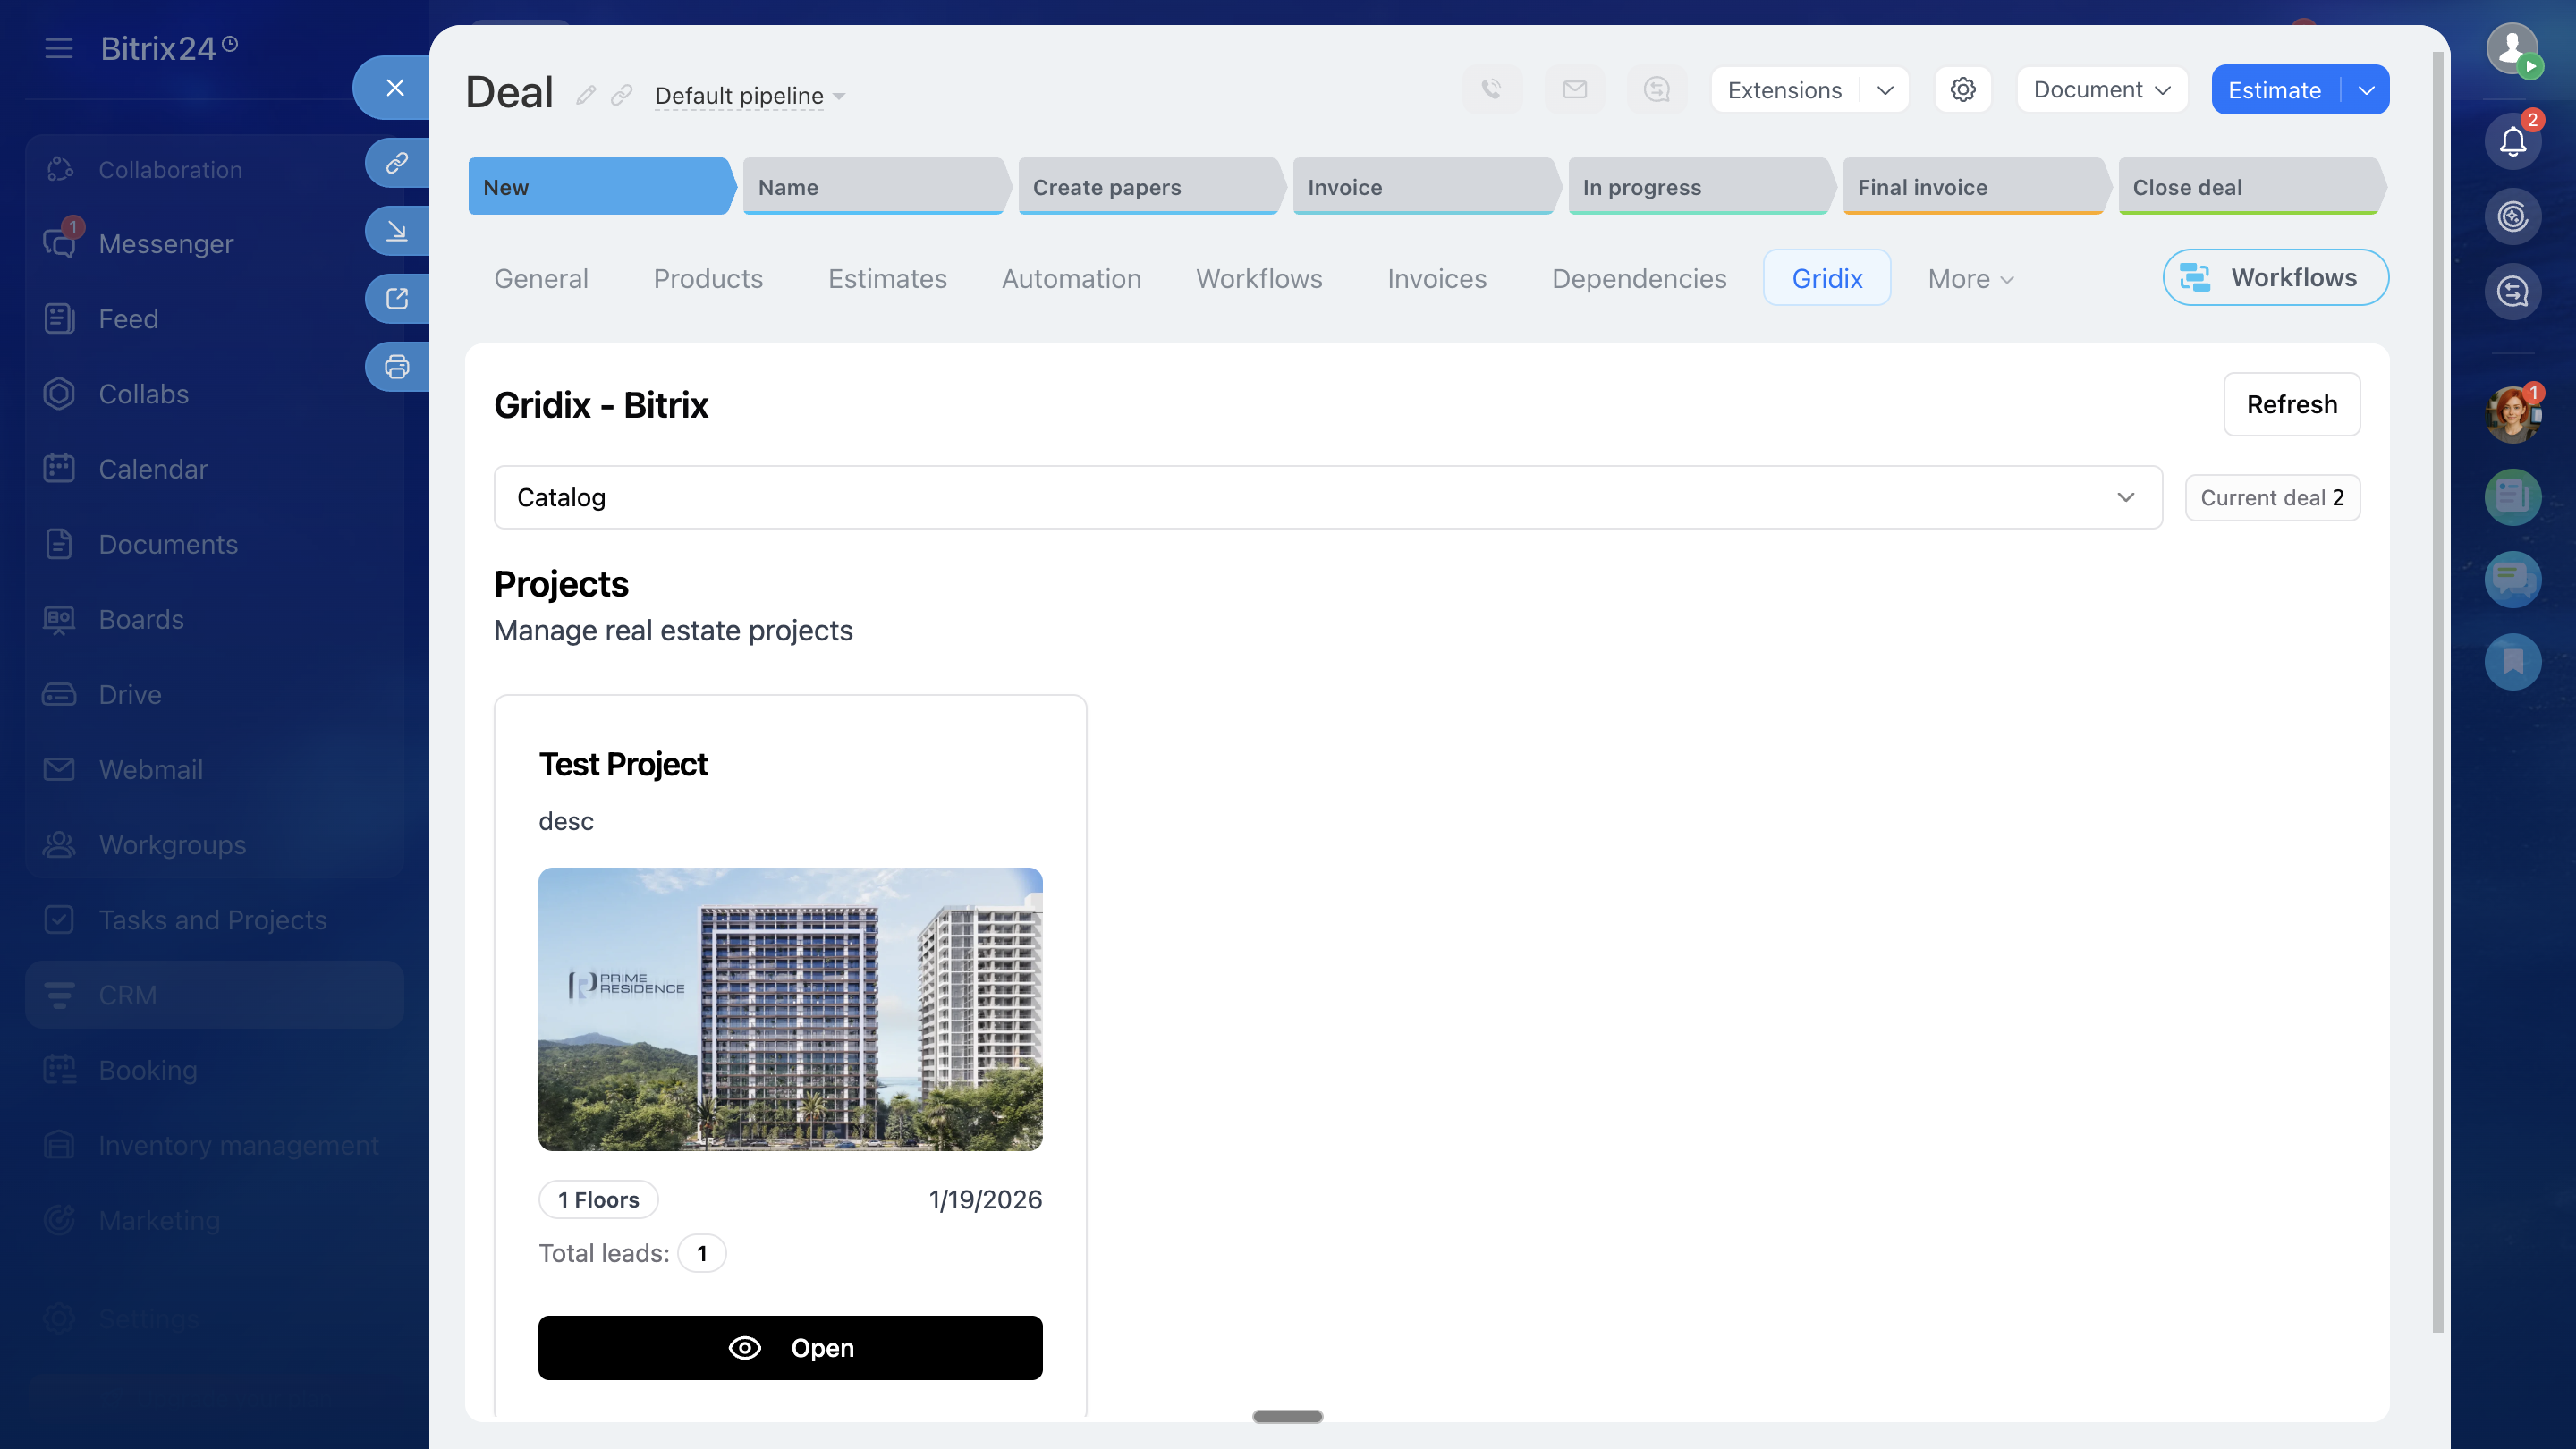Click the phone call icon in header

[x=1491, y=90]
